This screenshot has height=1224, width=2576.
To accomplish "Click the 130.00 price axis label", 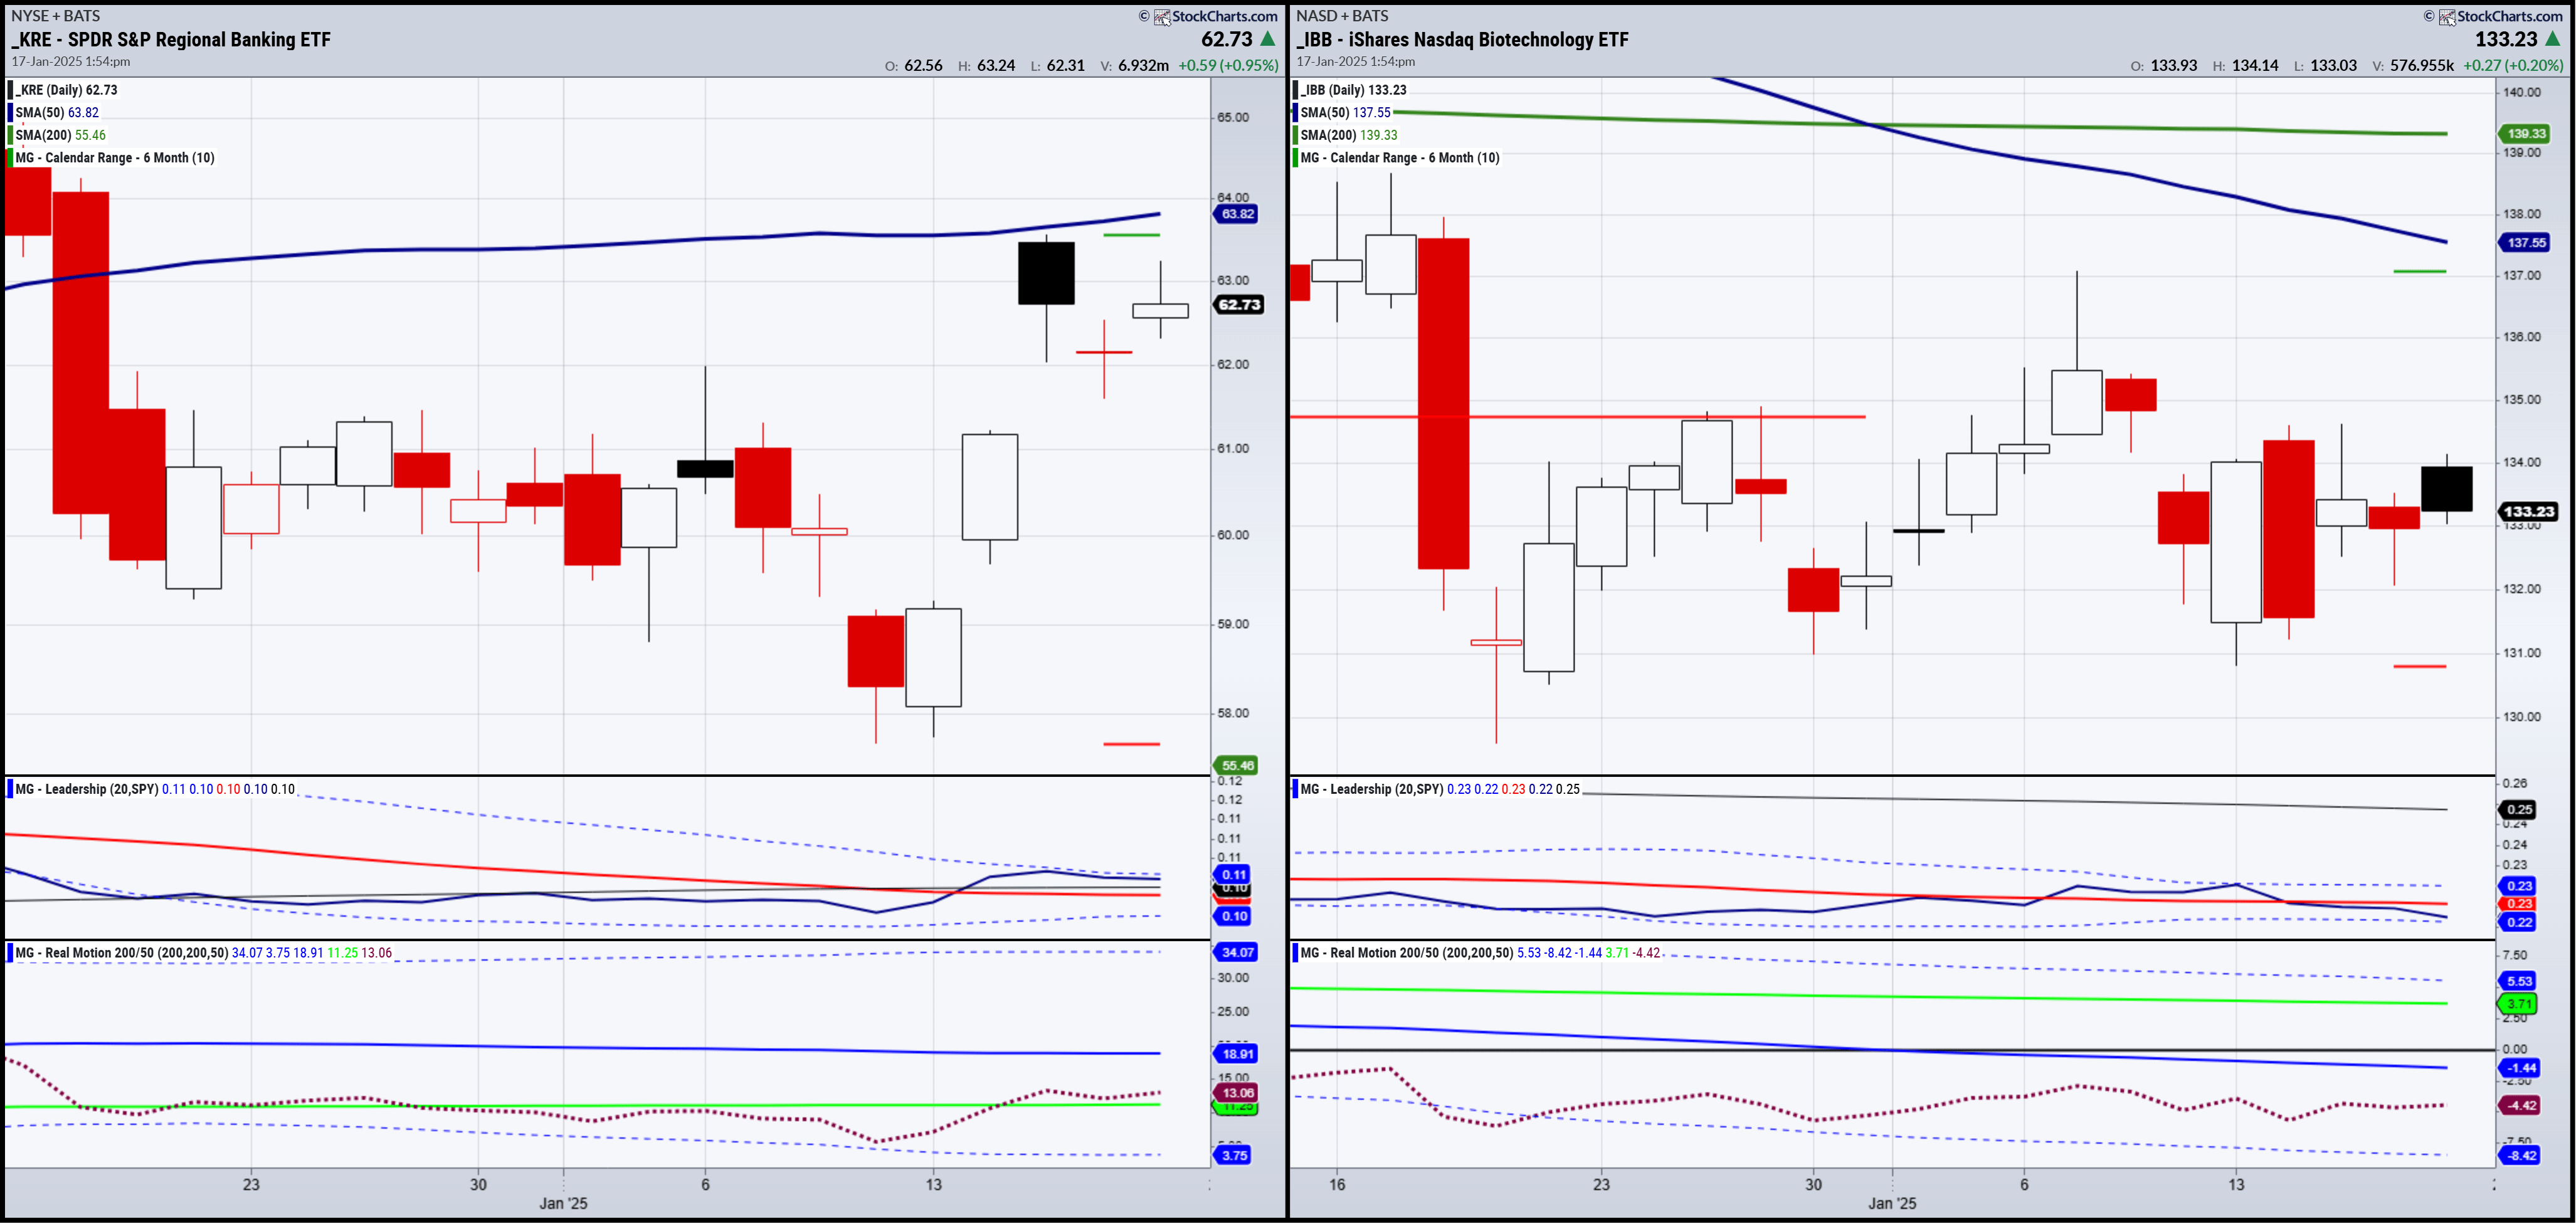I will pyautogui.click(x=2522, y=717).
